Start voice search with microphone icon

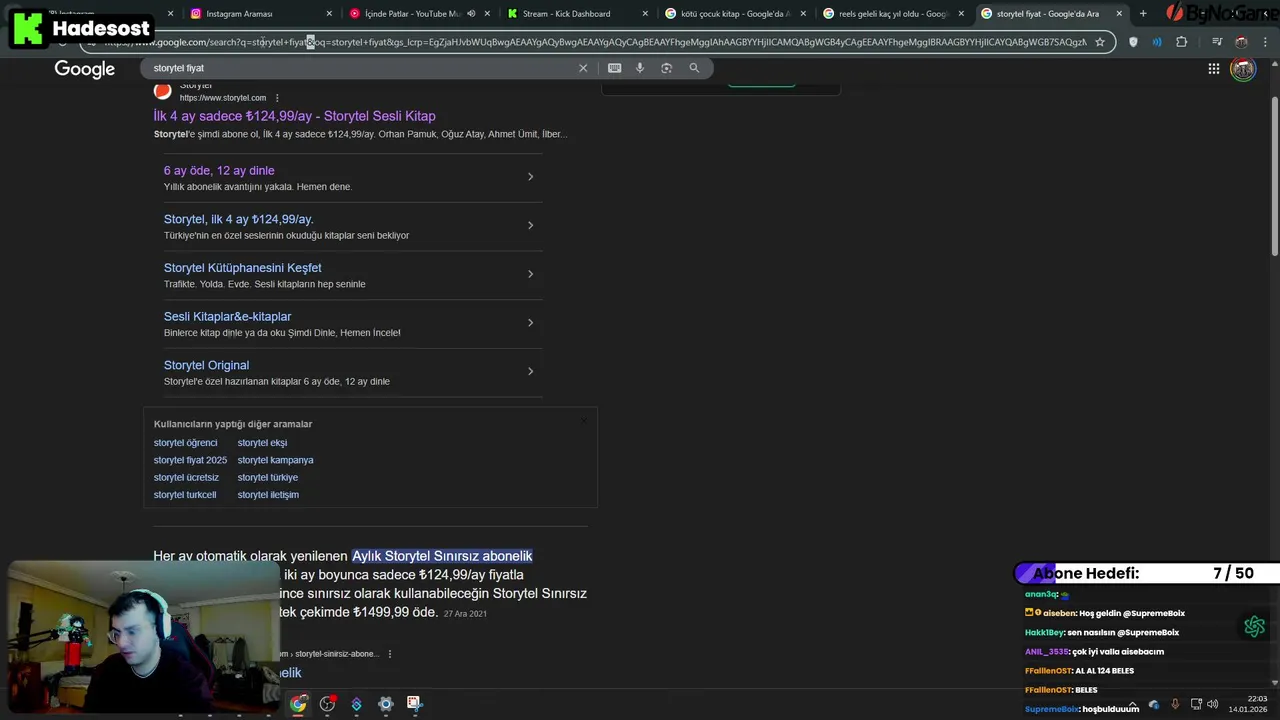point(640,68)
